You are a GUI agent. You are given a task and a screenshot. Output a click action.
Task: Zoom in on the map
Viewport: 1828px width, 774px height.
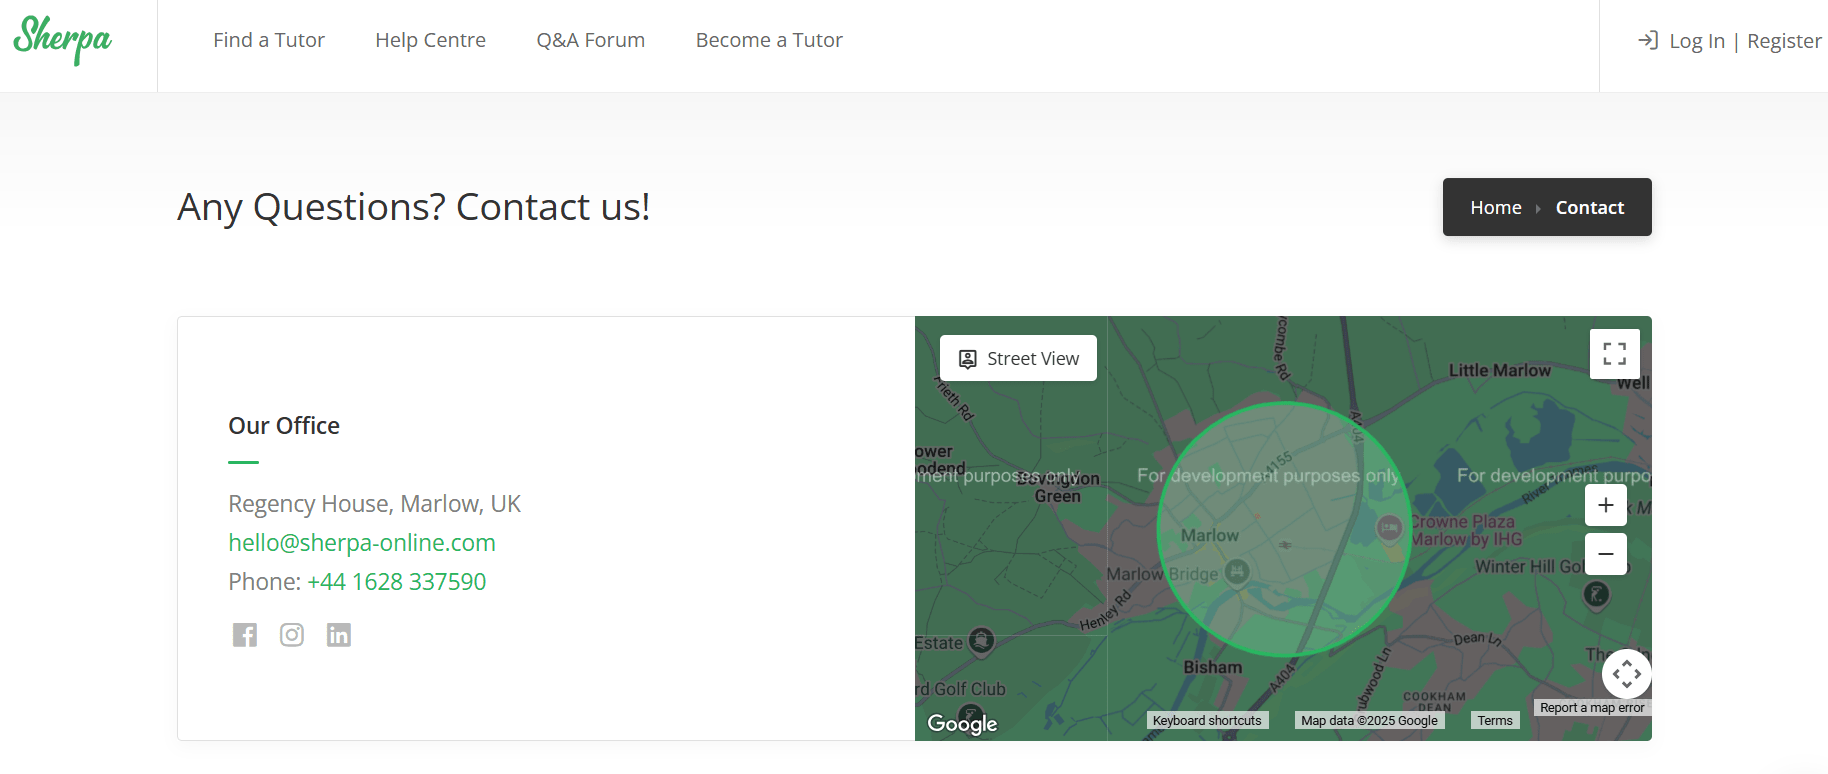(x=1605, y=505)
